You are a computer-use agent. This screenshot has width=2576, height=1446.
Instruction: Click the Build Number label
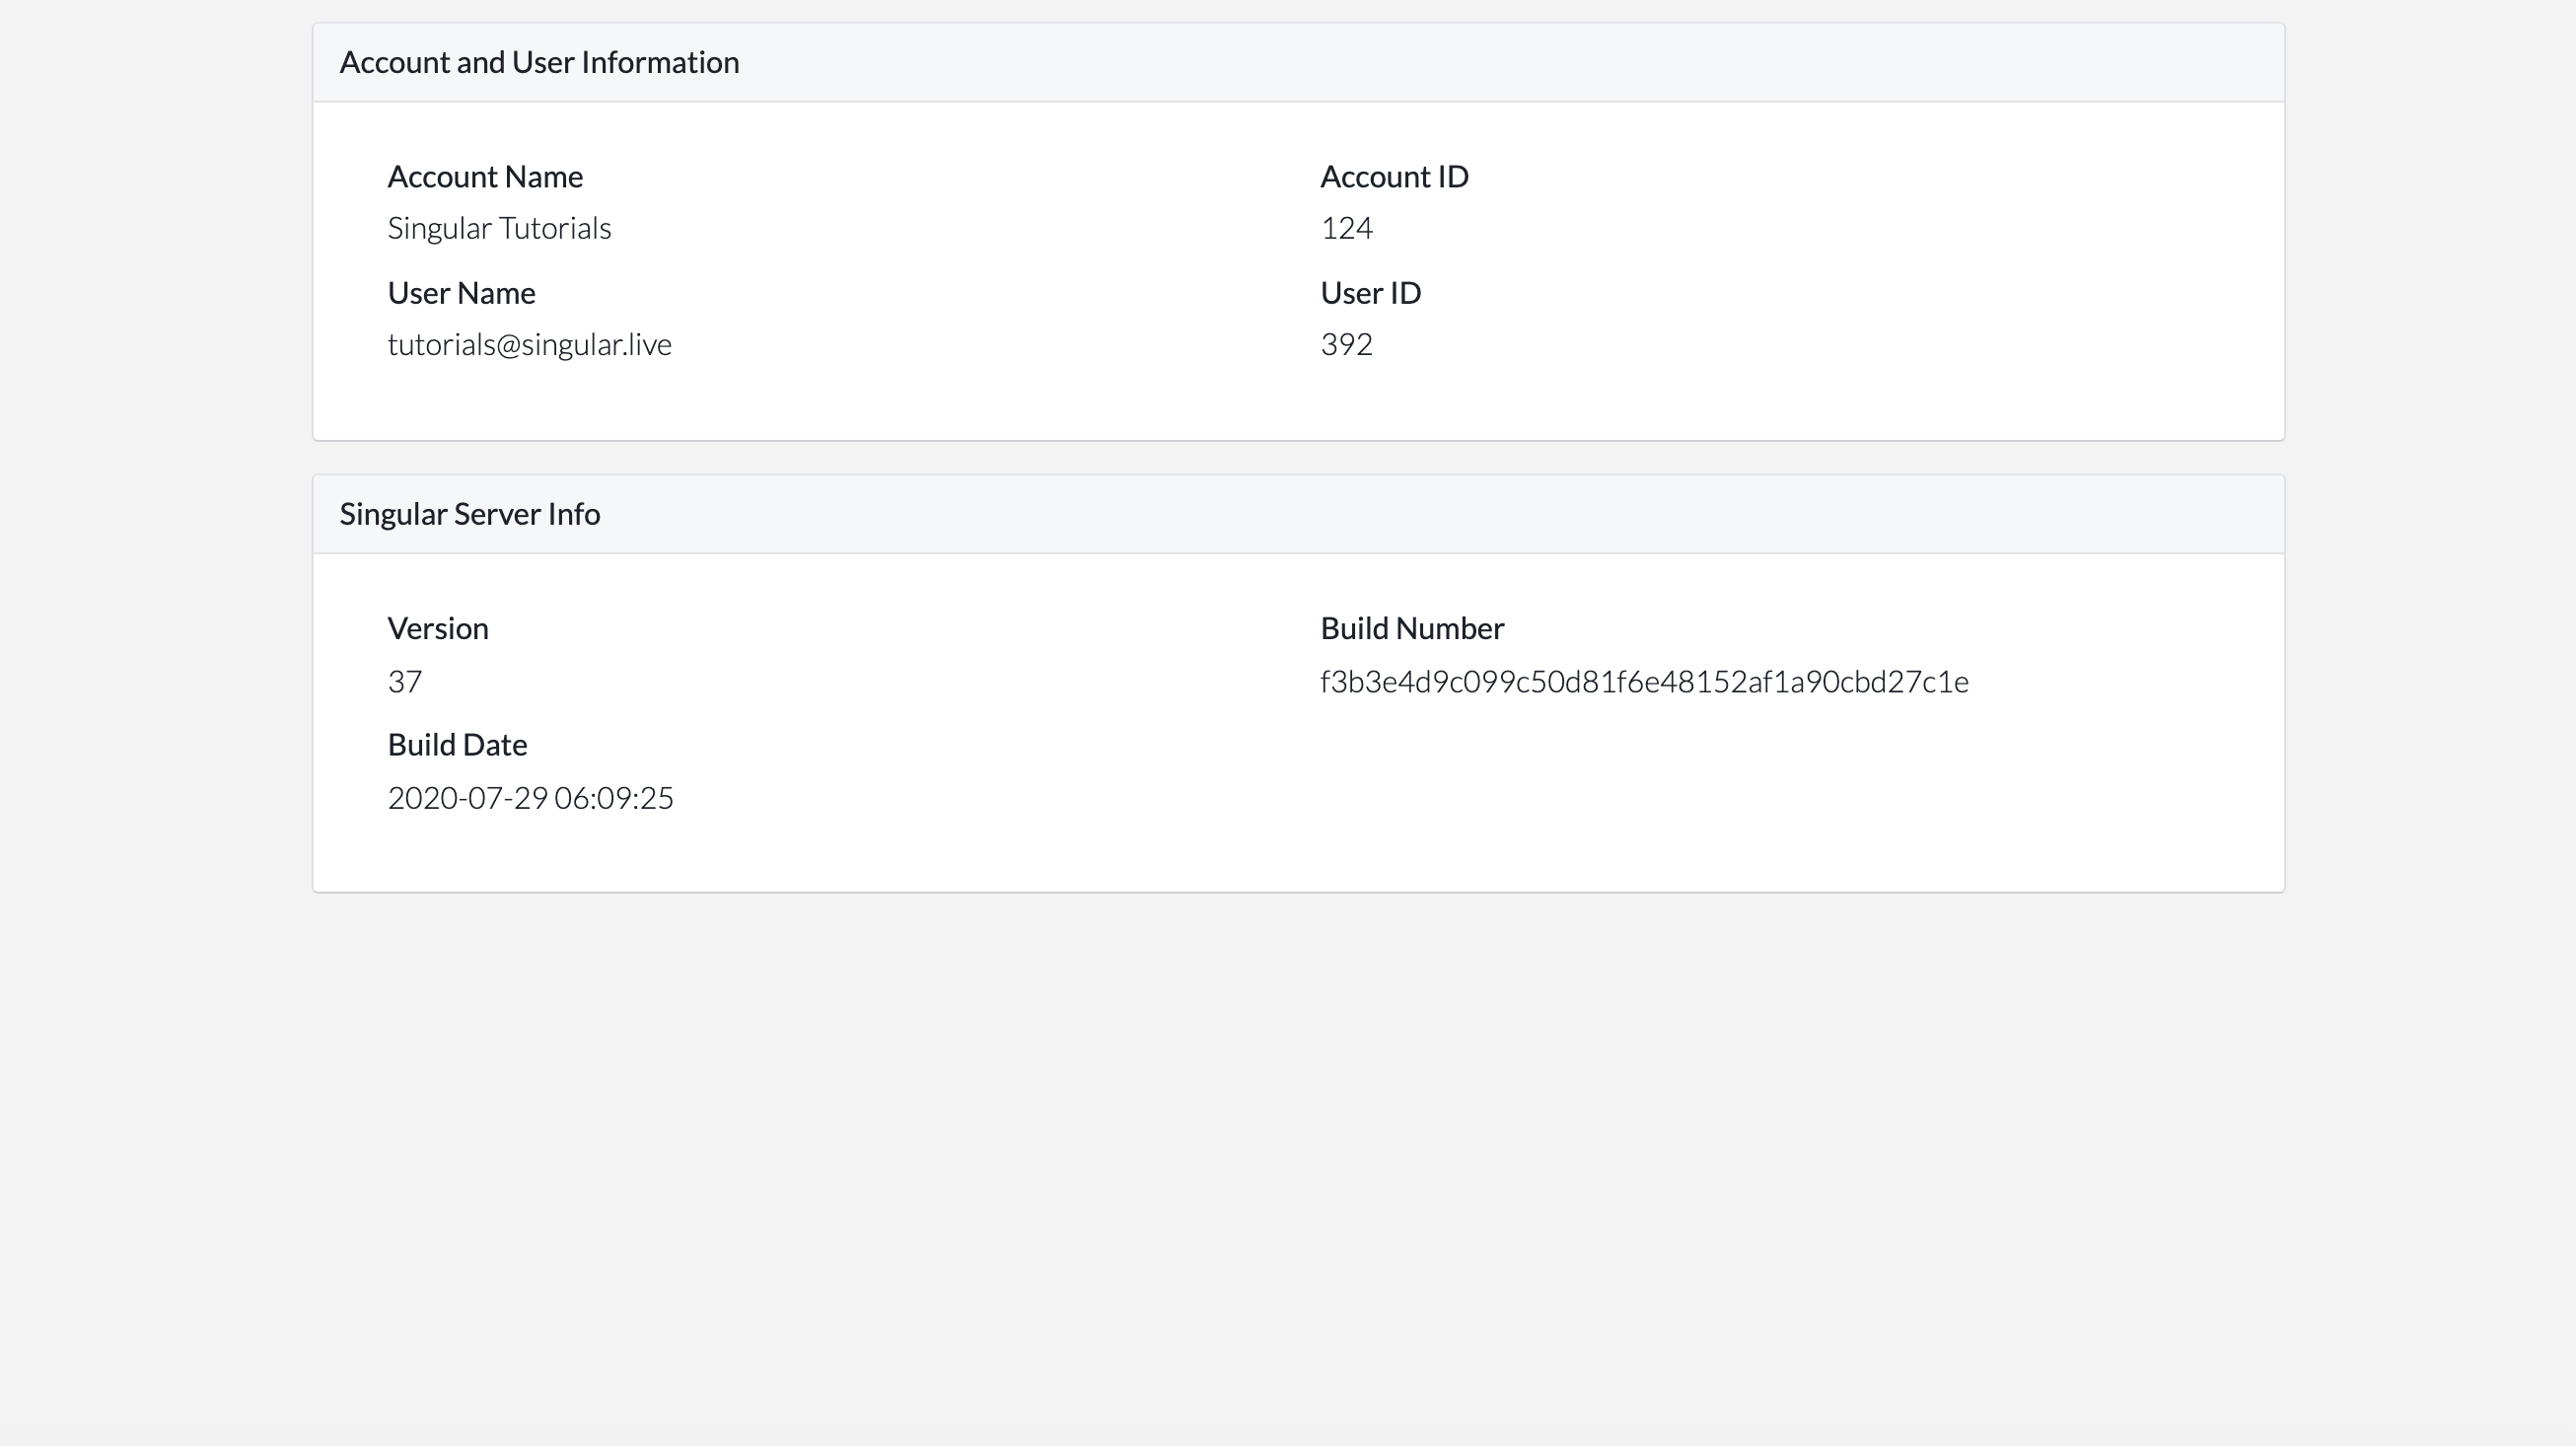coord(1411,628)
